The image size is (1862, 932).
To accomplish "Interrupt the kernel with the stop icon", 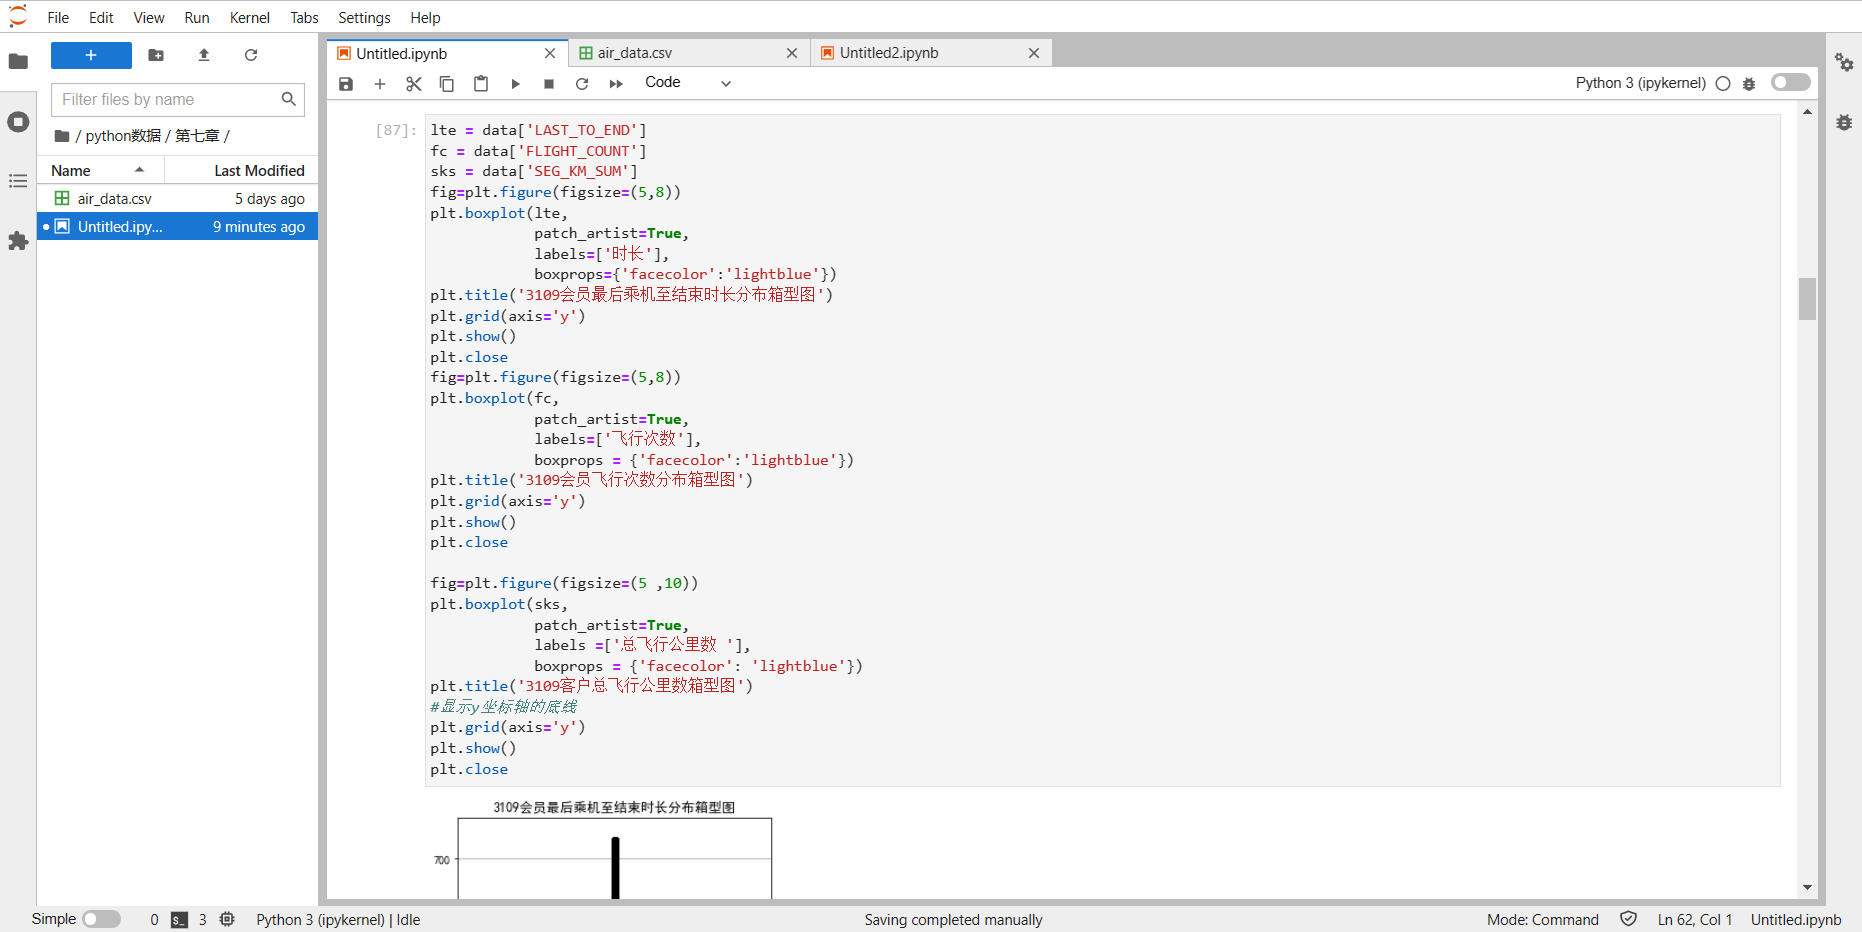I will click(549, 84).
